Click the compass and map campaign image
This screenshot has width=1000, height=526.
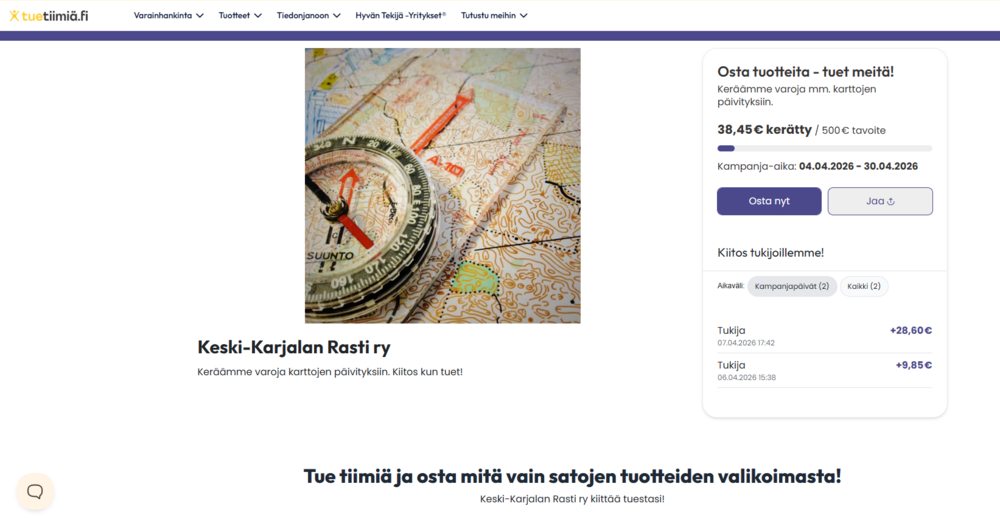(442, 185)
